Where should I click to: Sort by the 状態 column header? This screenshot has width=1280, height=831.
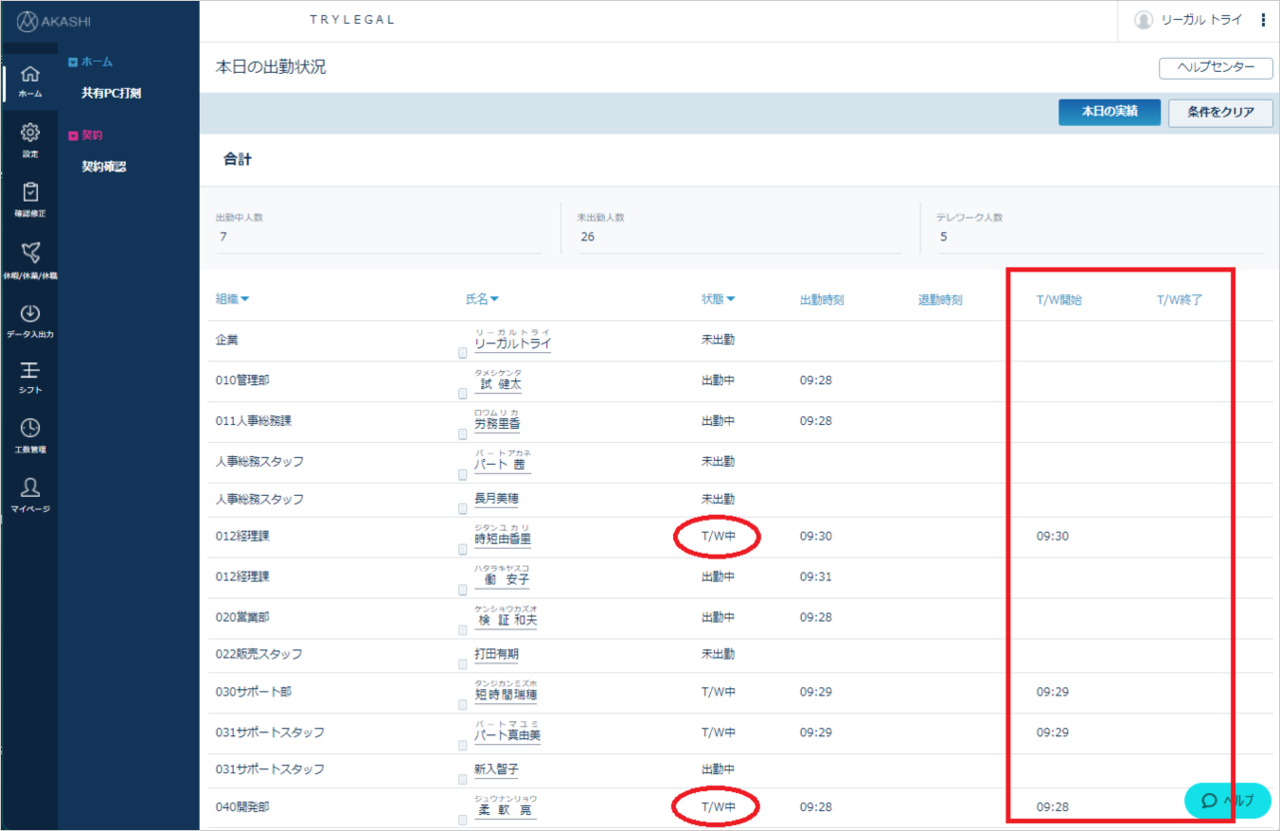tap(718, 299)
